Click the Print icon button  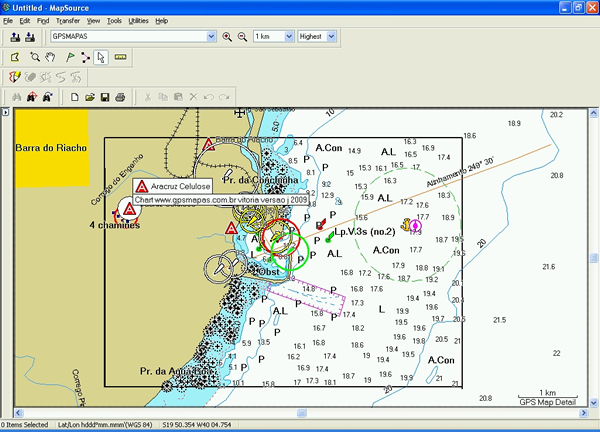(x=120, y=97)
